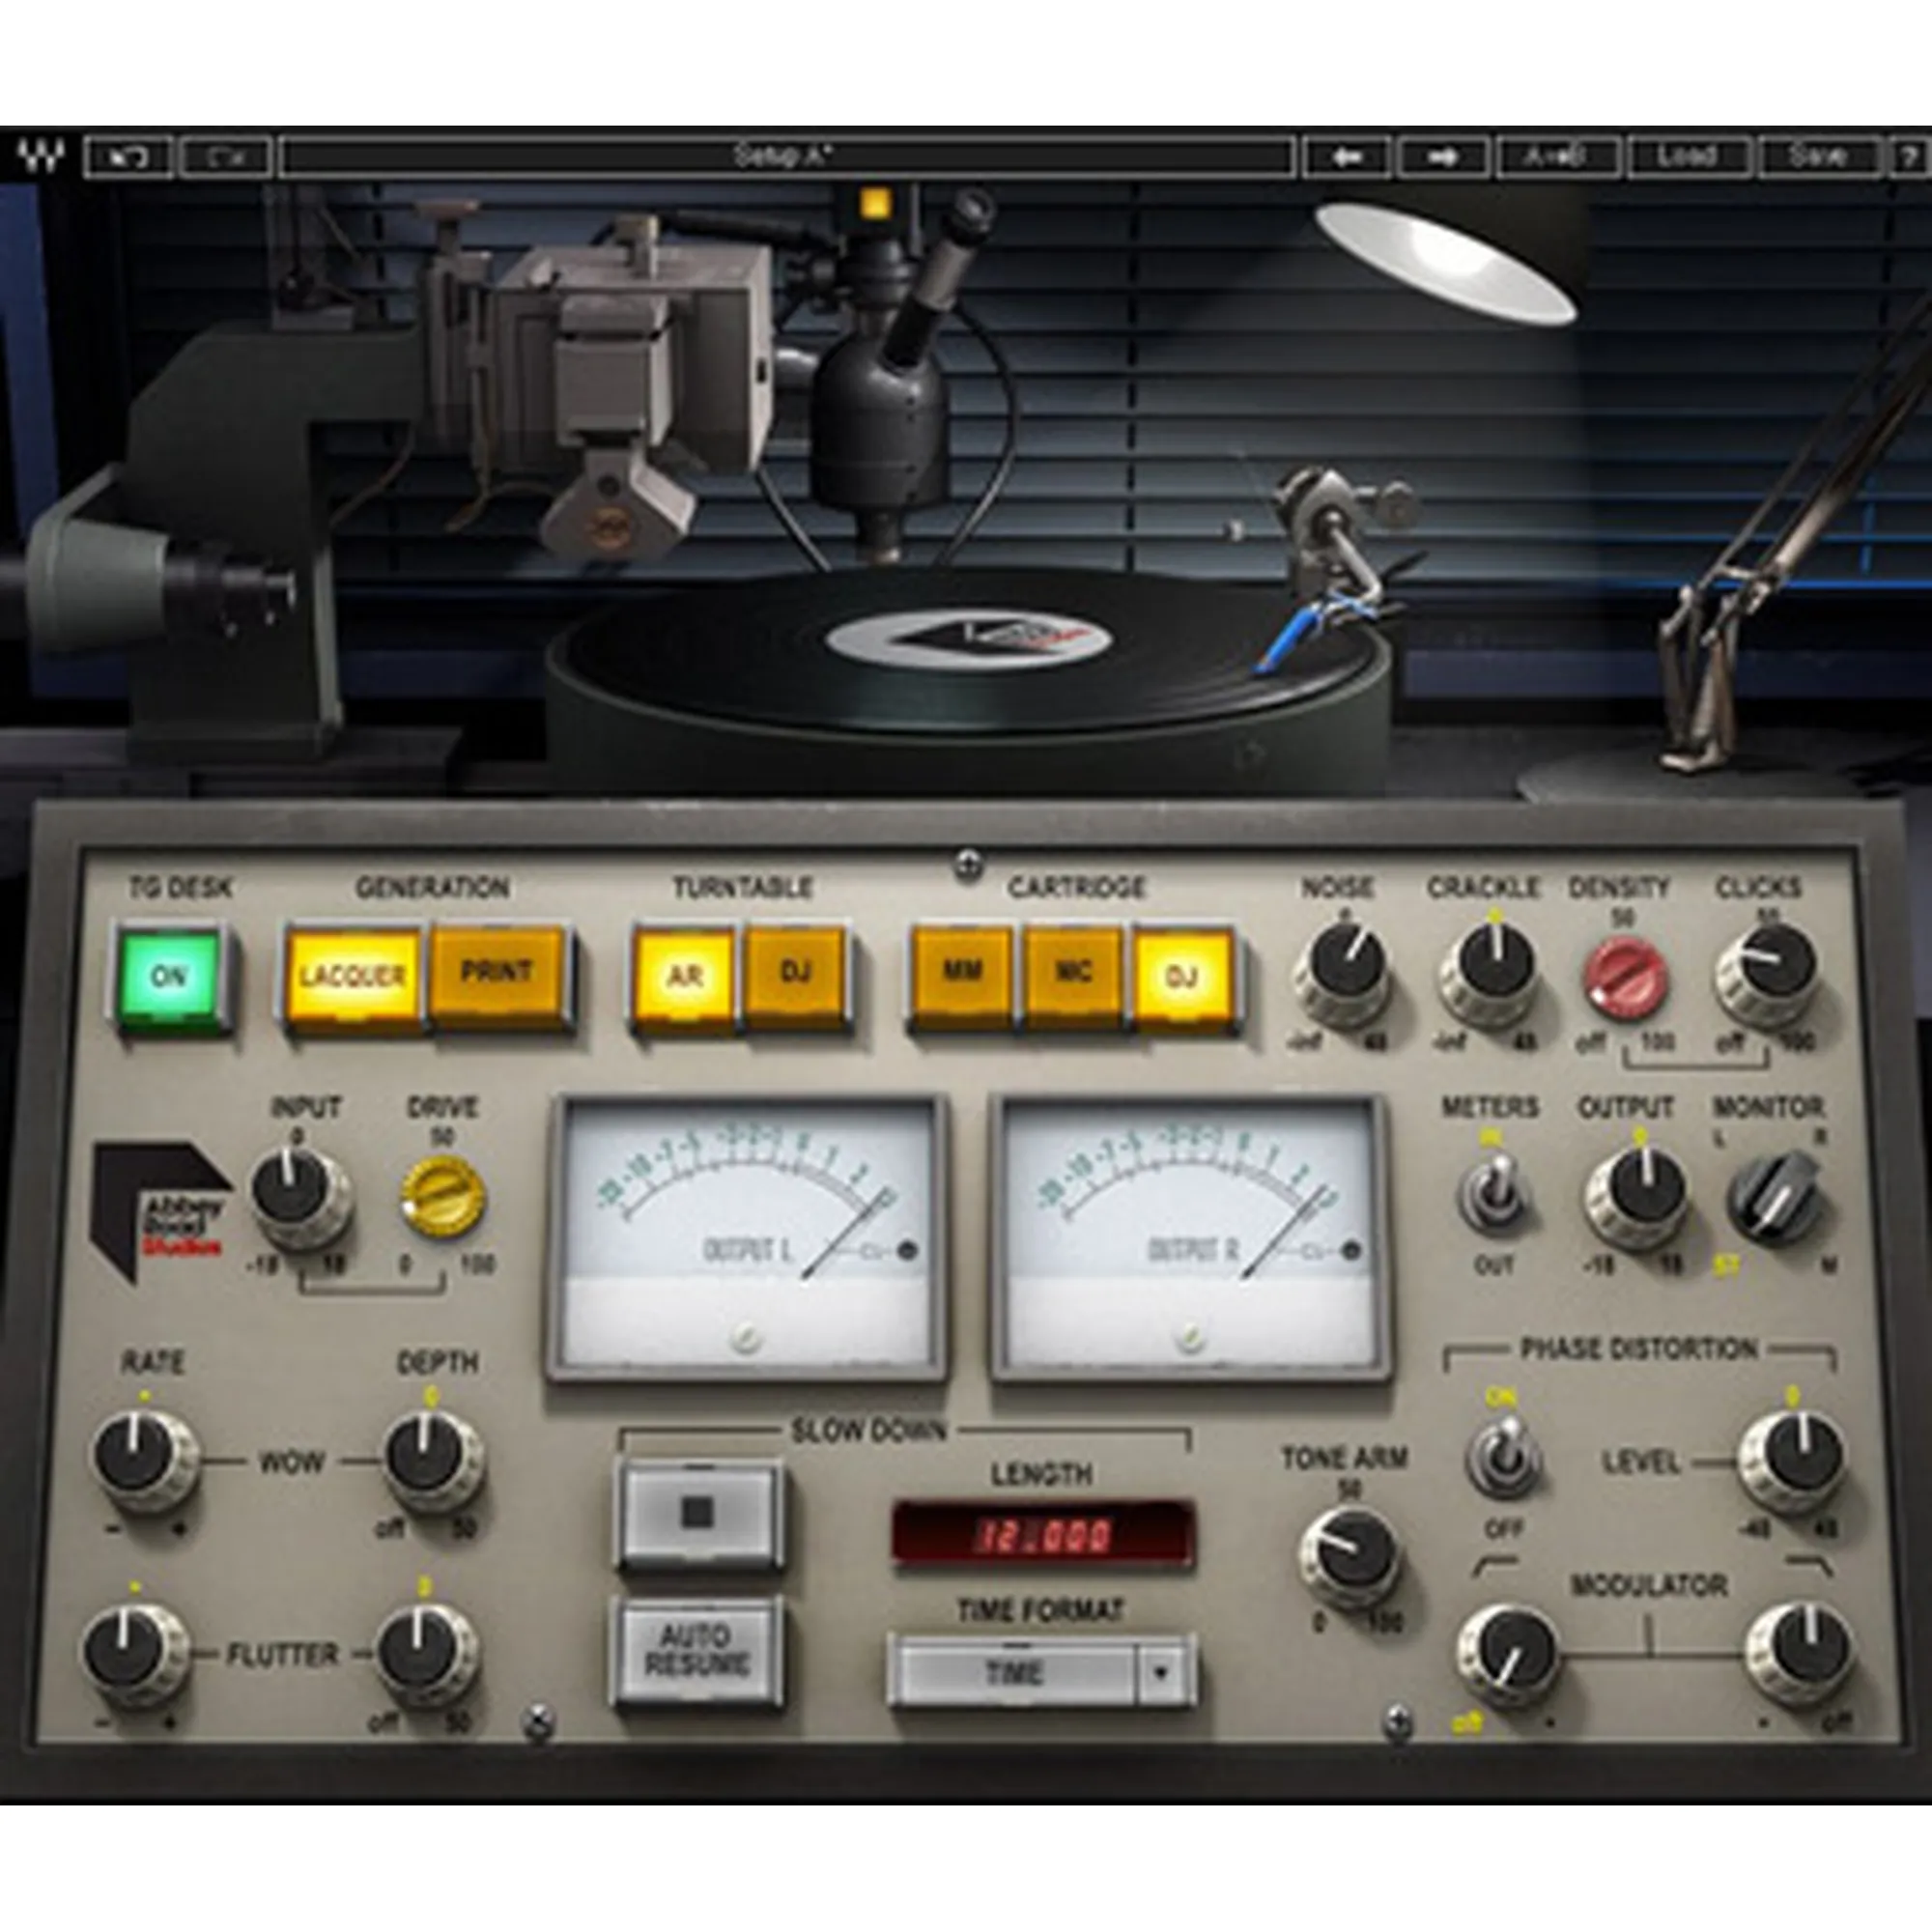Click the Tone Arm knob
The width and height of the screenshot is (1932, 1932).
click(x=1349, y=1558)
